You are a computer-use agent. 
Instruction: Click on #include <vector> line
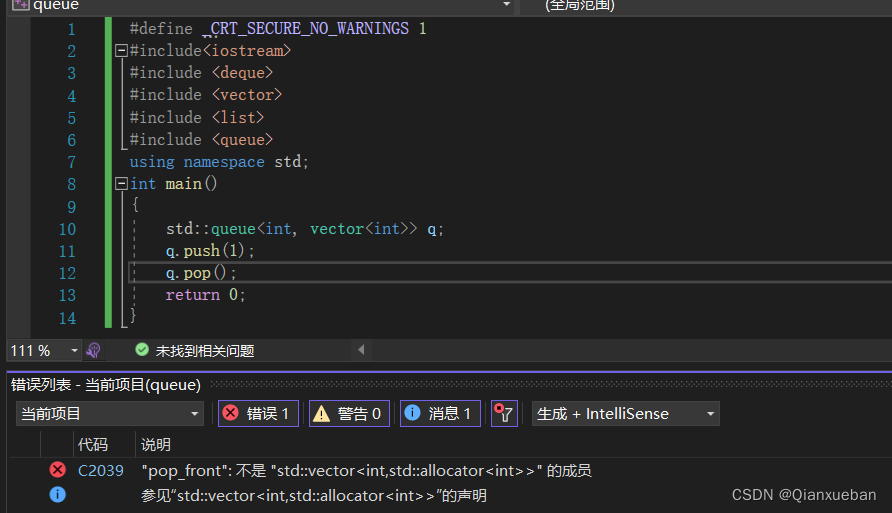click(x=206, y=94)
